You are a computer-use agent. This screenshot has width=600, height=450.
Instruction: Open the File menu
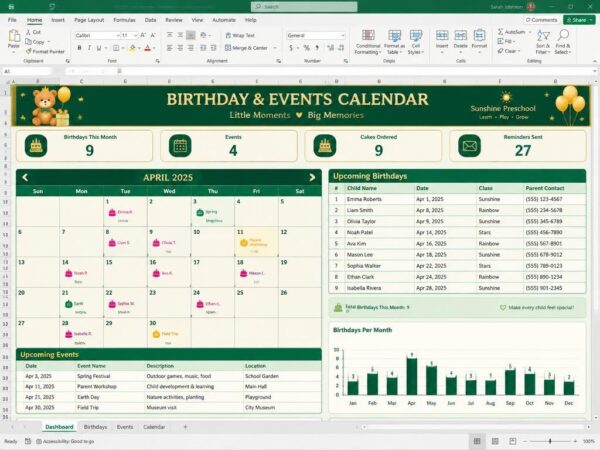12,20
